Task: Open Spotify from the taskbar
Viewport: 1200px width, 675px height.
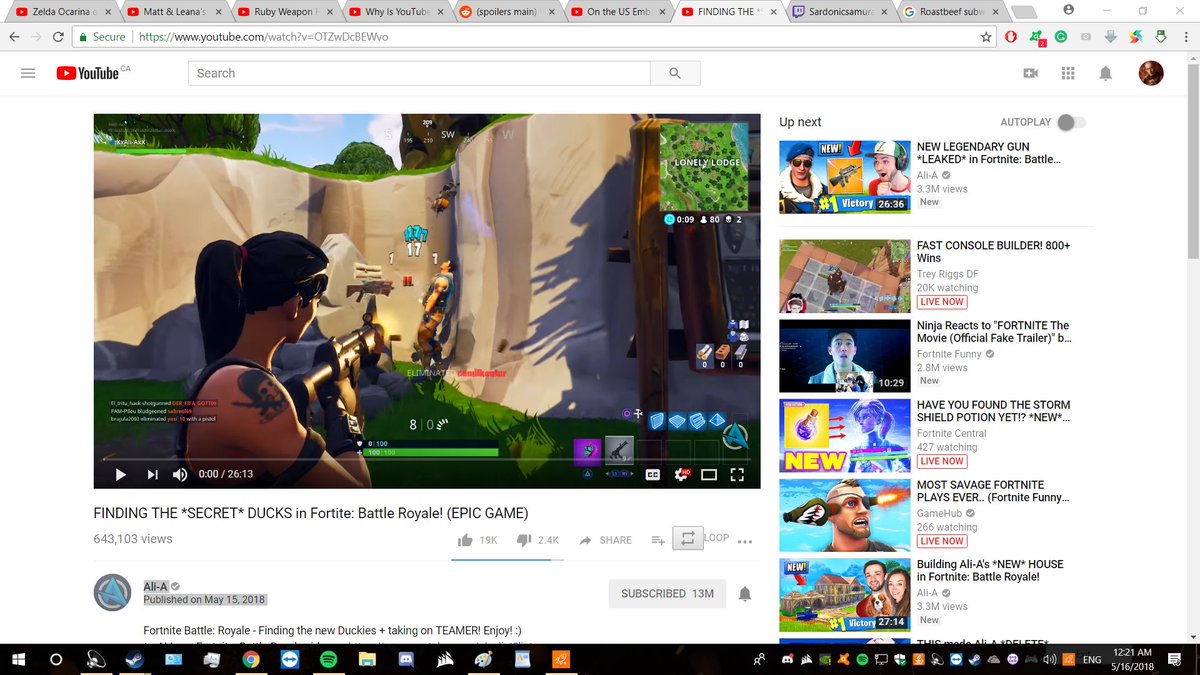Action: [x=328, y=659]
